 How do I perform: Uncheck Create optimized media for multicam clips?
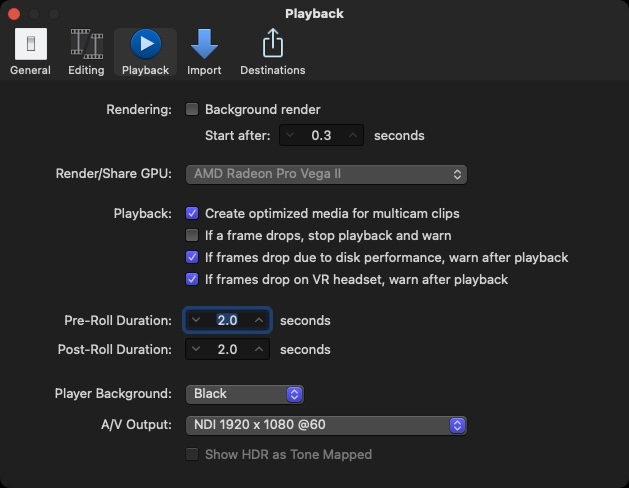[x=193, y=213]
